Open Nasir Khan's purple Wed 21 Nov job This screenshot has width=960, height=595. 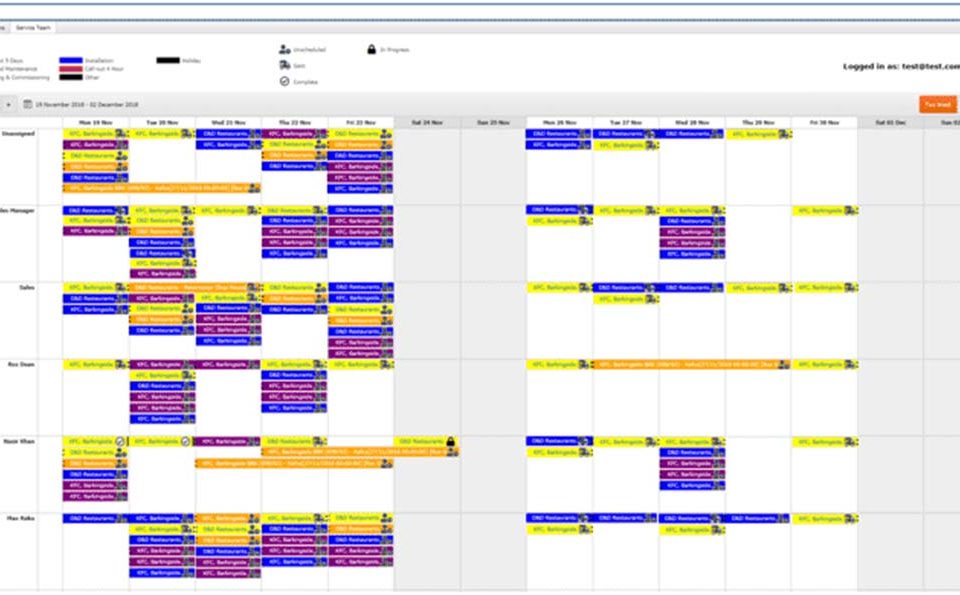(x=228, y=441)
